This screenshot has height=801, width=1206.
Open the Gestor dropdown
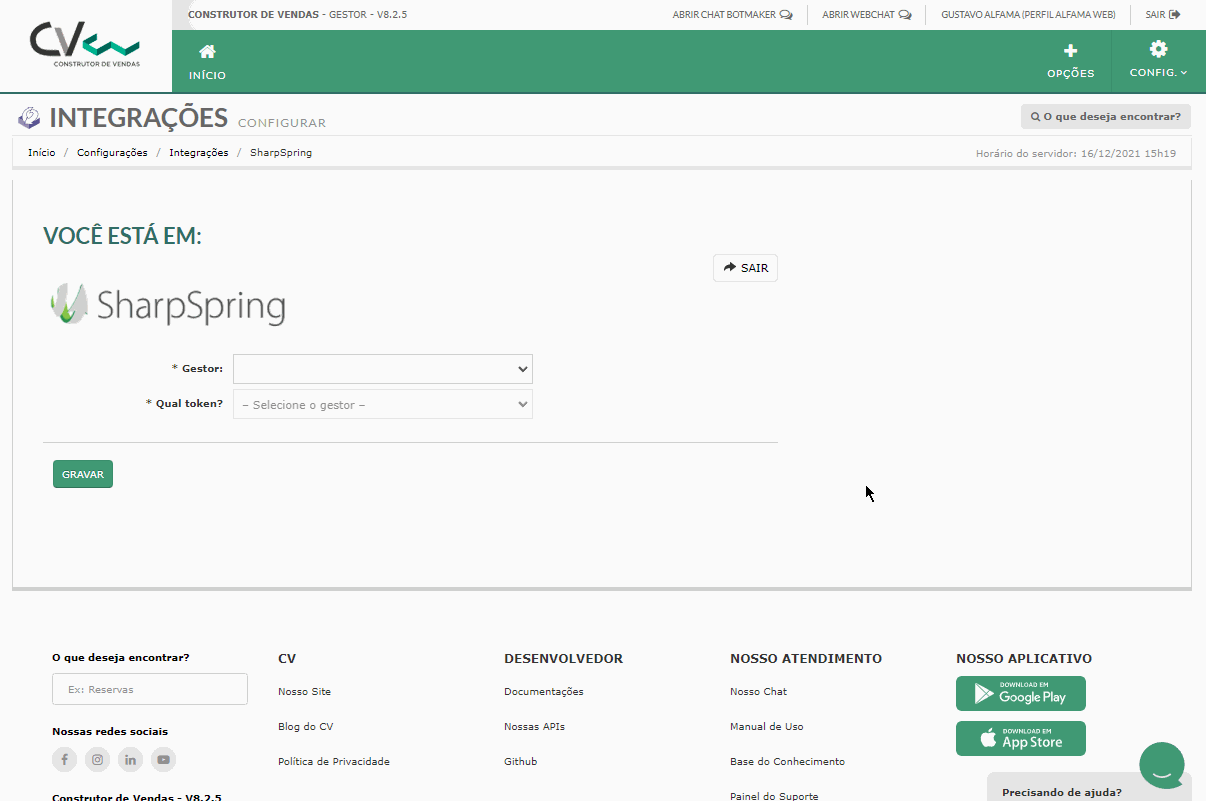click(x=383, y=369)
